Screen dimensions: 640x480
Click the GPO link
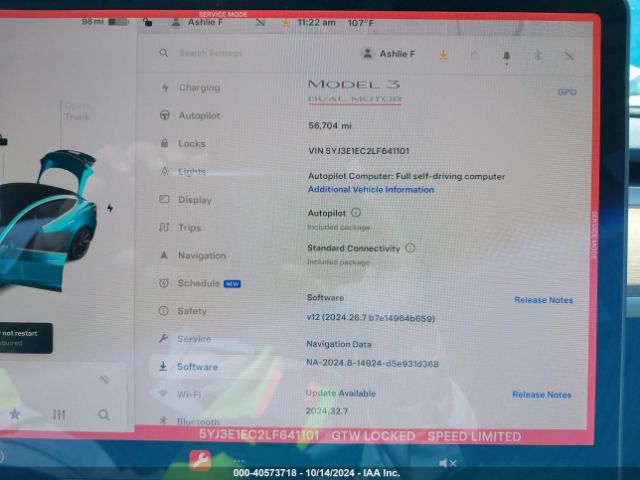tap(567, 92)
